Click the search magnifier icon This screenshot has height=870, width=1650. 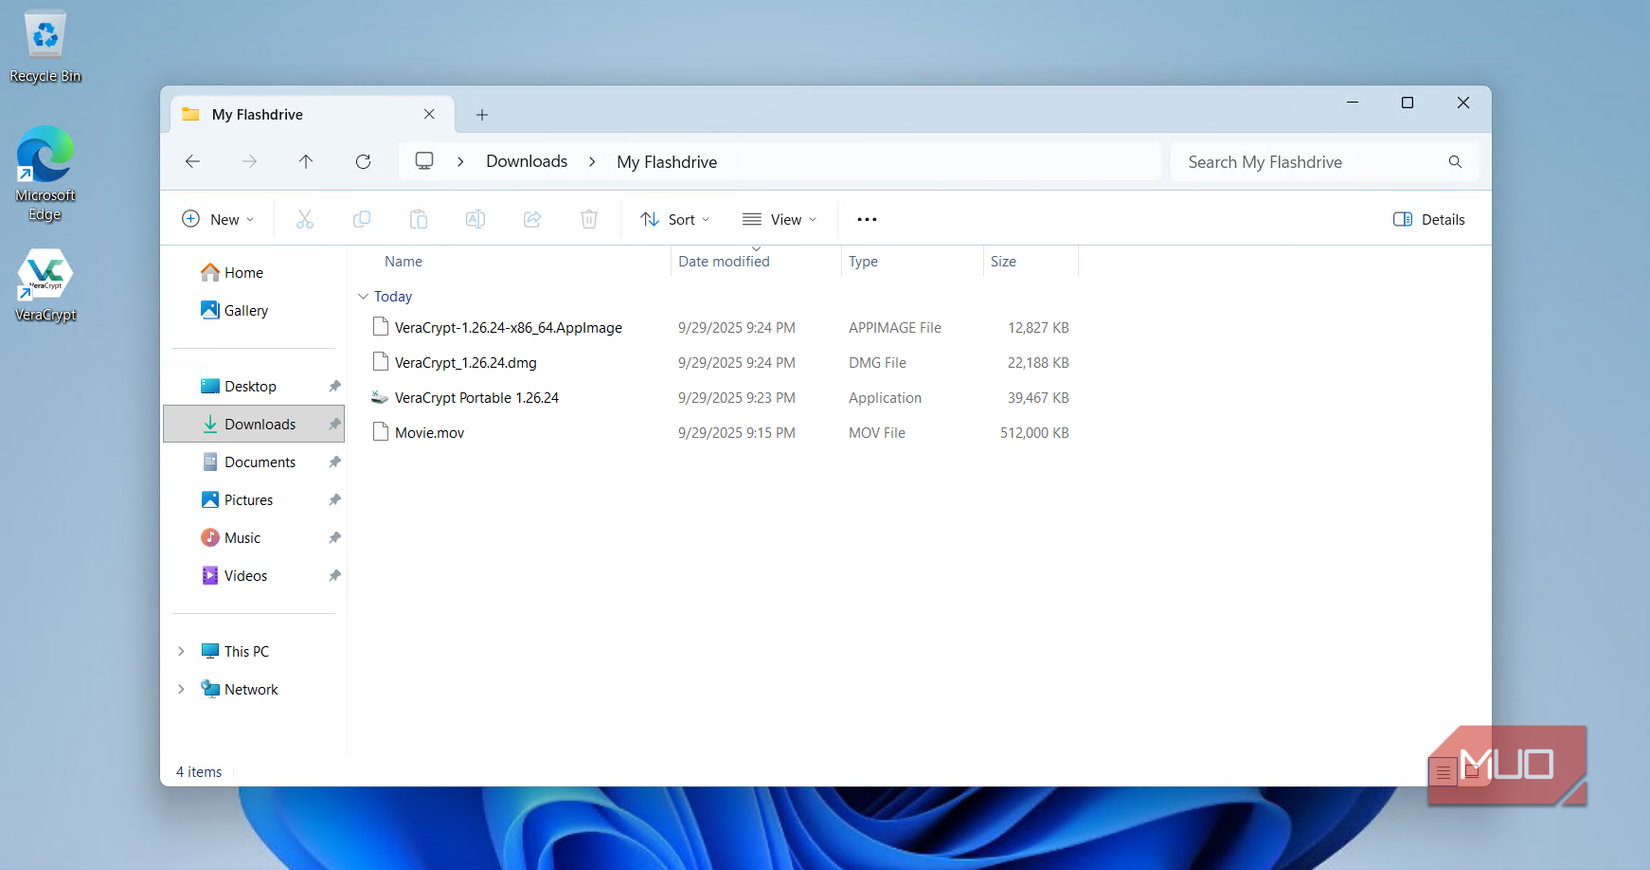point(1455,162)
